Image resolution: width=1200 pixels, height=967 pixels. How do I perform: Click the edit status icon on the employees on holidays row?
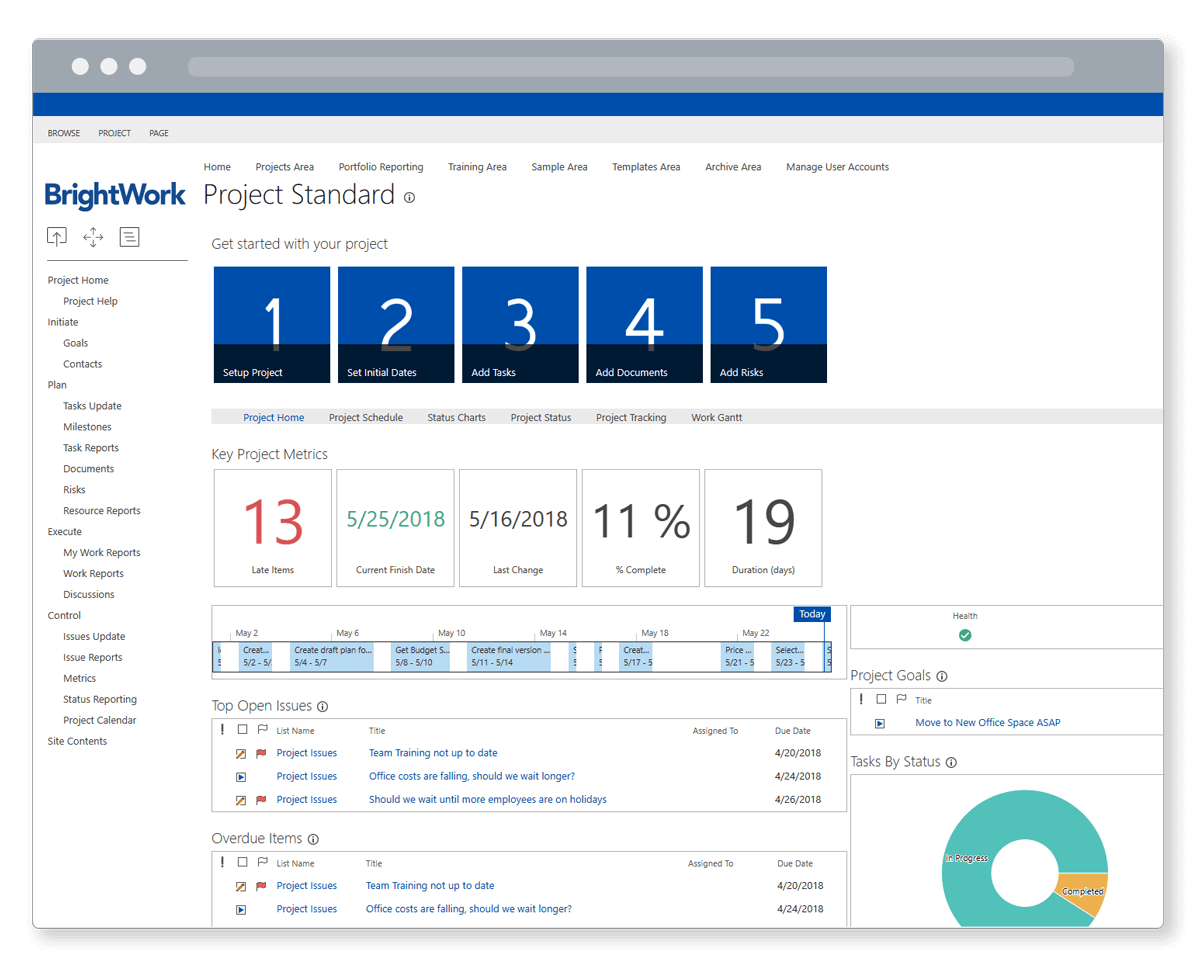(241, 800)
